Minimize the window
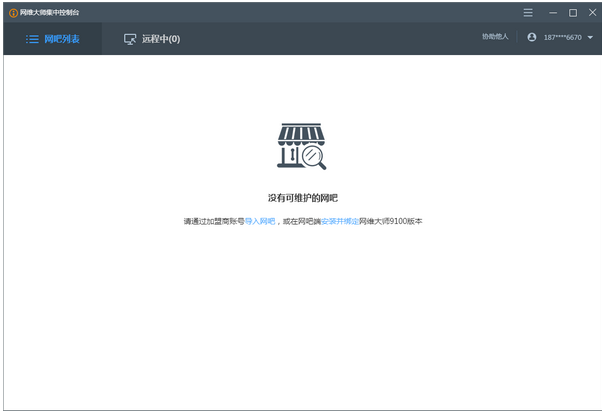This screenshot has width=602, height=411. [553, 13]
